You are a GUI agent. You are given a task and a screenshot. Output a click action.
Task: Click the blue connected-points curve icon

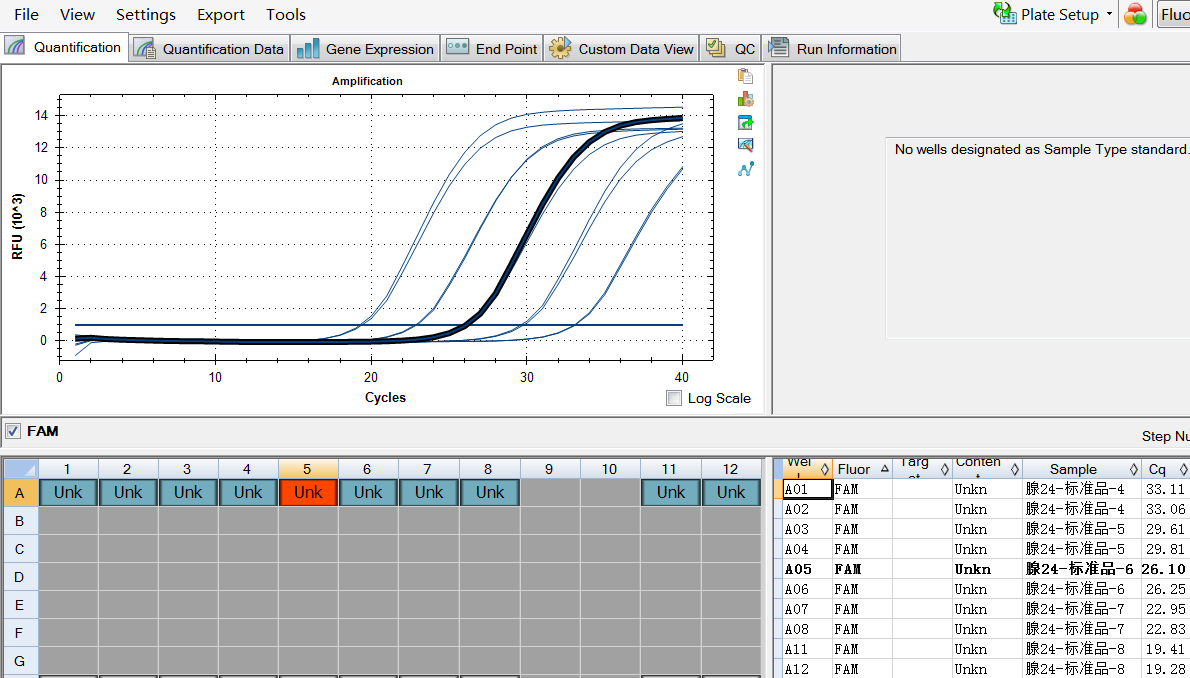(745, 169)
